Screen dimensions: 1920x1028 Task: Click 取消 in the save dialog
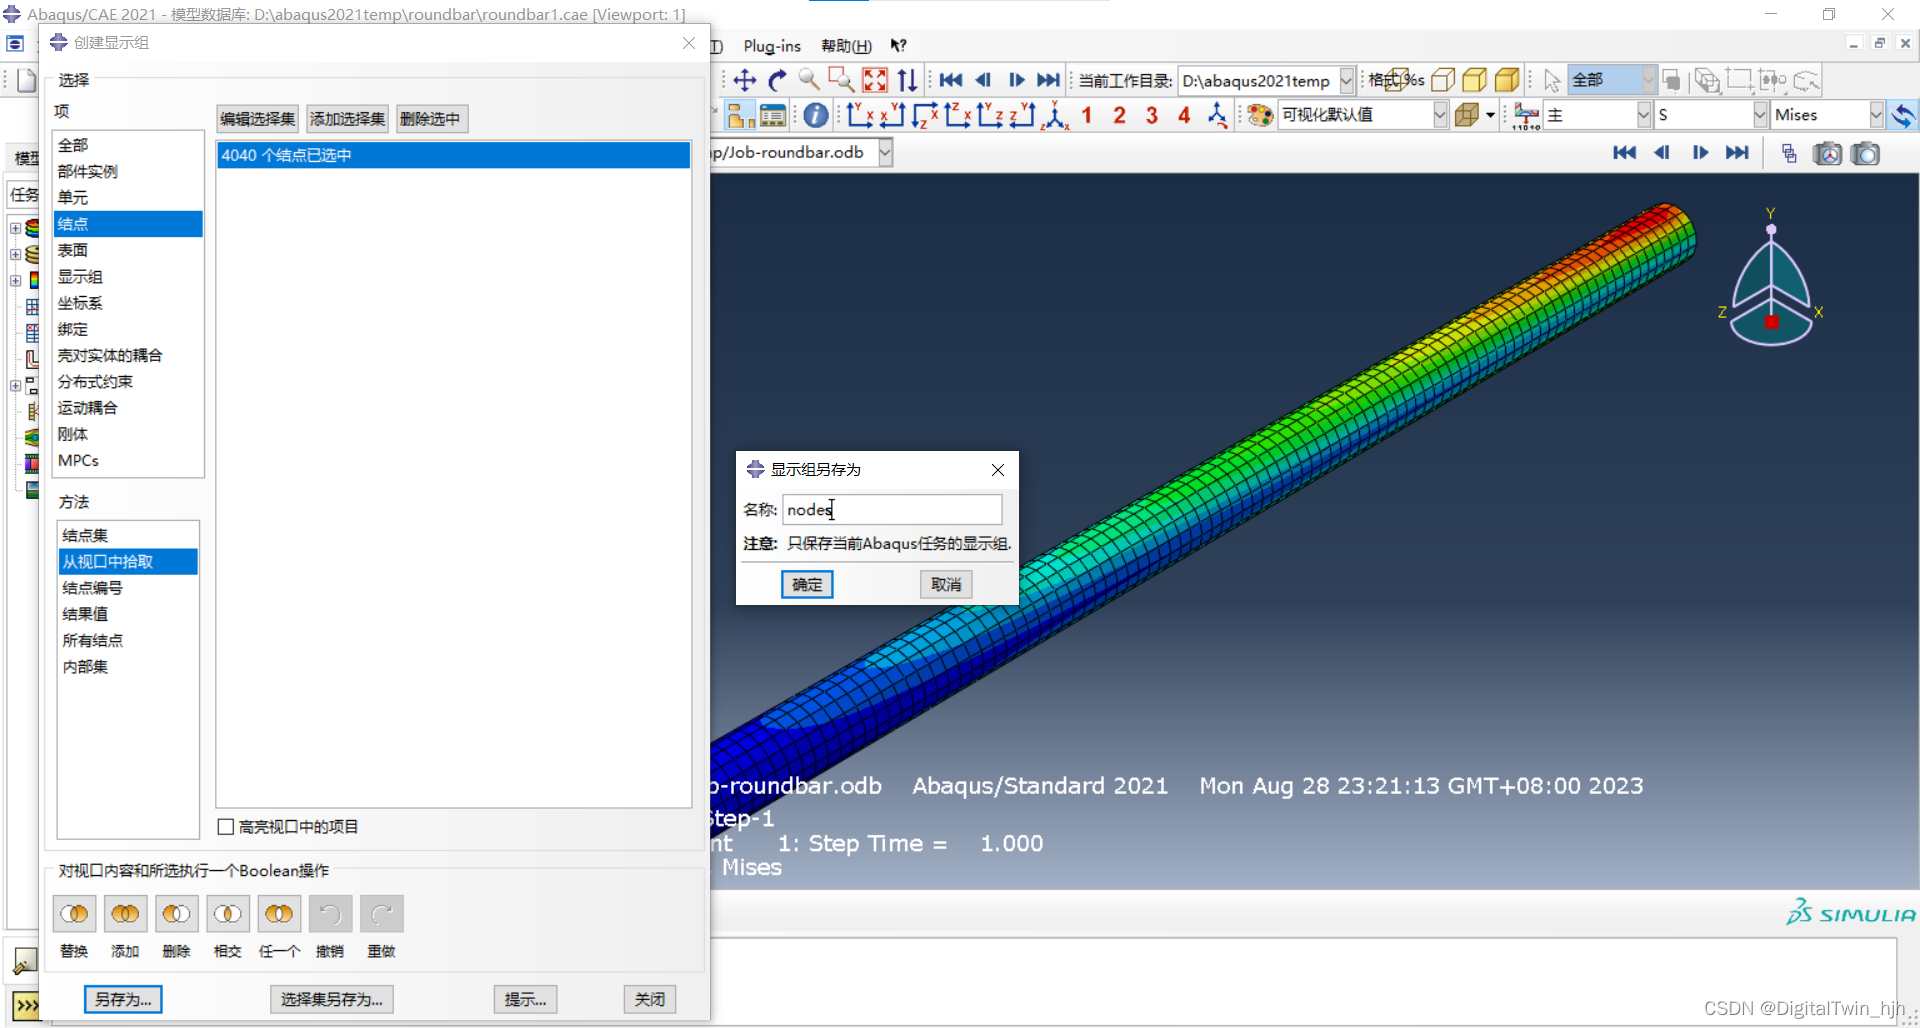946,585
